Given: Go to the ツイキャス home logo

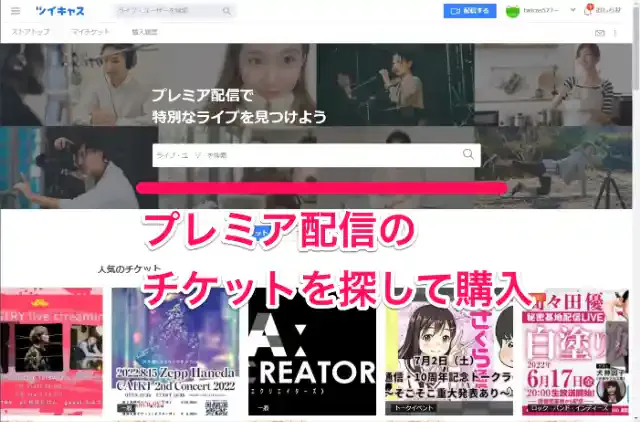Looking at the screenshot, I should coord(60,11).
